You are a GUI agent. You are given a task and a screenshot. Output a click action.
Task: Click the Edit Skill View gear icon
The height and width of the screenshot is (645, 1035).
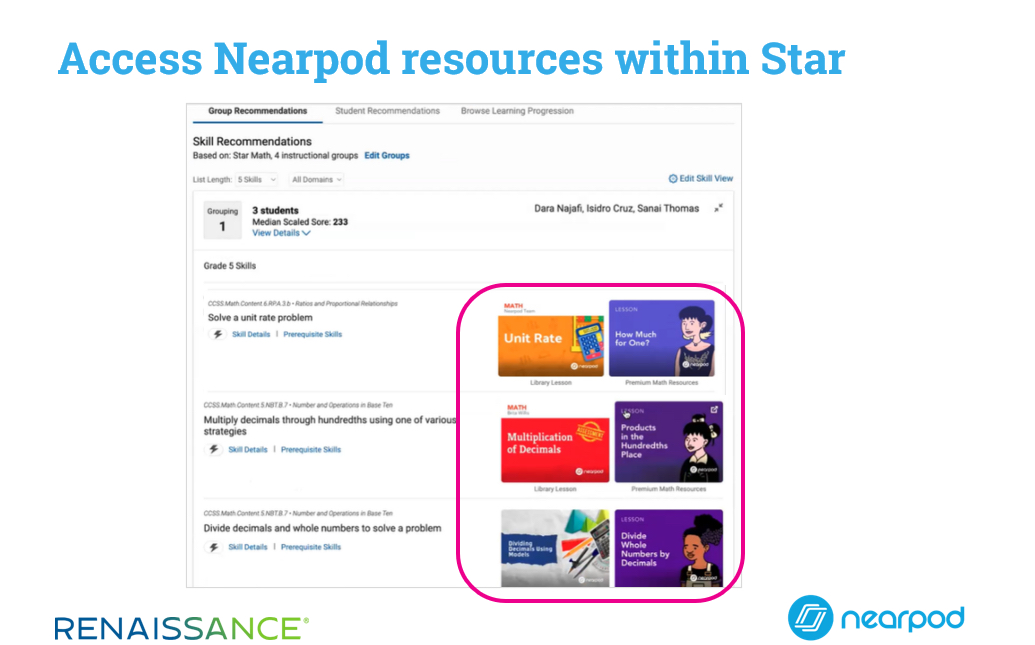(x=673, y=178)
